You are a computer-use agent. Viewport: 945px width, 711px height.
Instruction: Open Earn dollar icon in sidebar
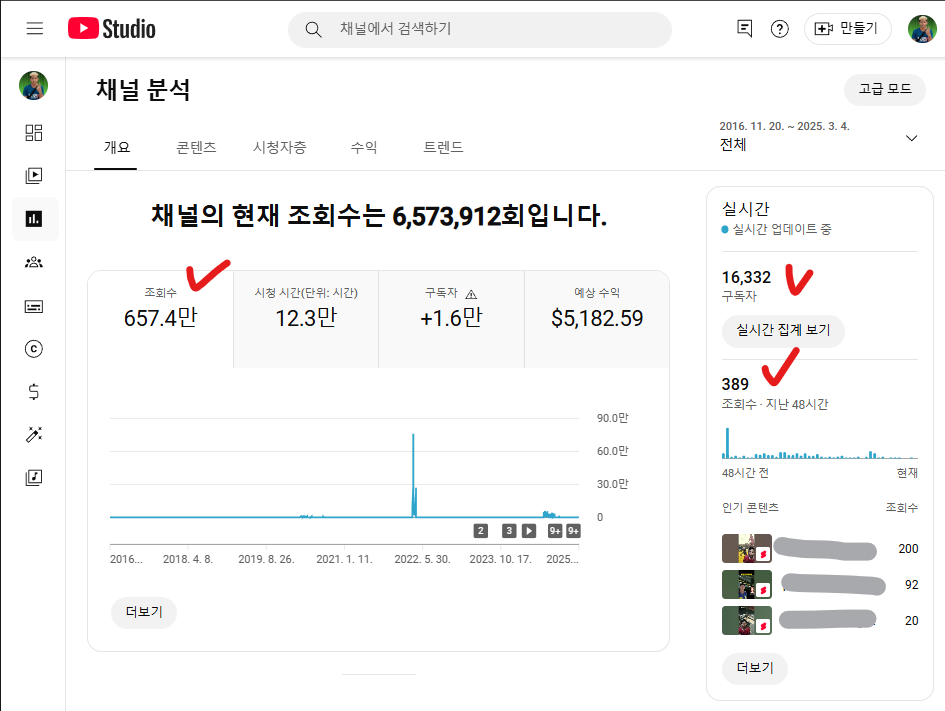pyautogui.click(x=34, y=392)
